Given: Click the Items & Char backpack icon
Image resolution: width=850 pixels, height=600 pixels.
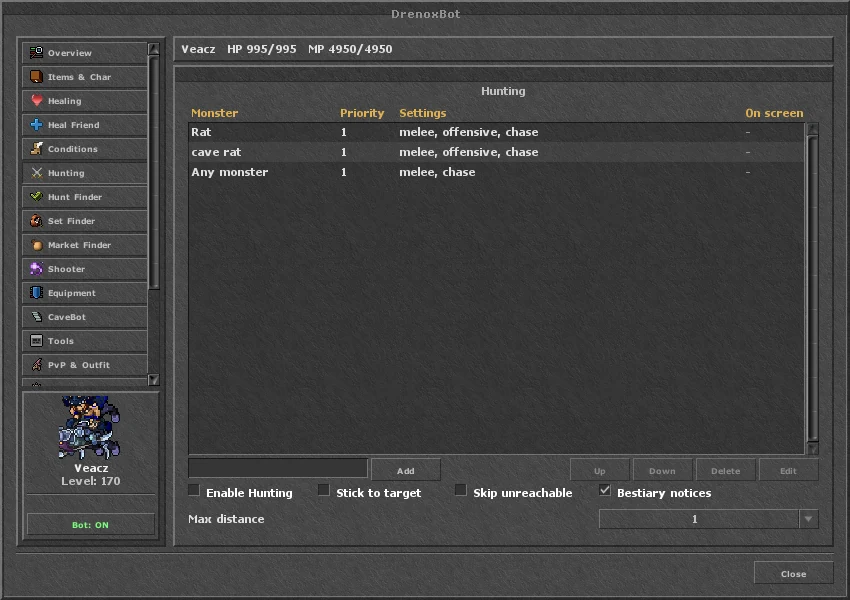Looking at the screenshot, I should pos(36,76).
